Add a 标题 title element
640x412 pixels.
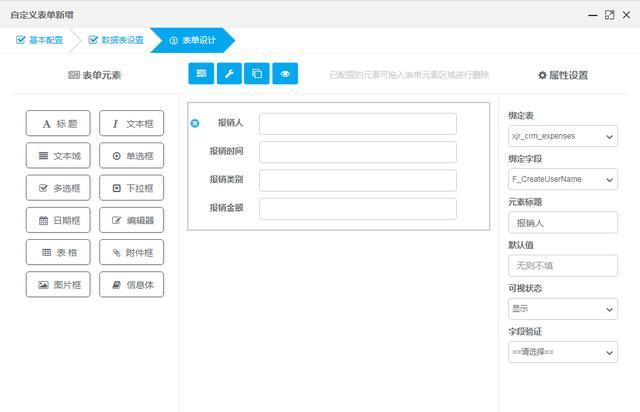pos(58,123)
